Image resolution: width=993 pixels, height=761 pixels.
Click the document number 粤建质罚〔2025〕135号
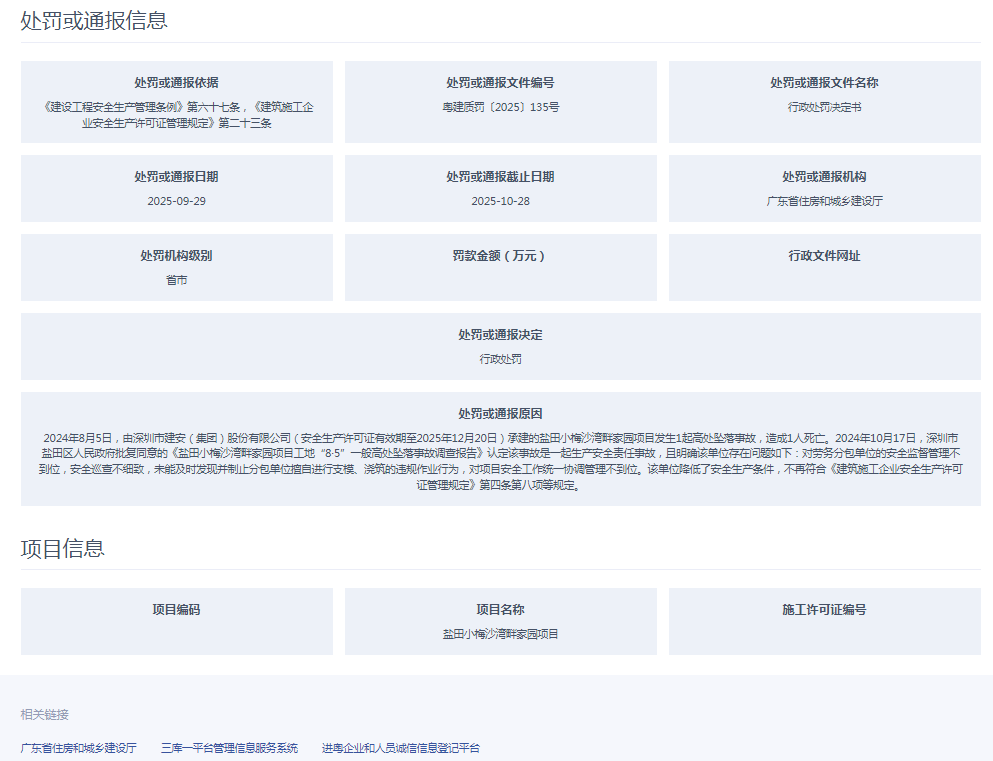500,106
